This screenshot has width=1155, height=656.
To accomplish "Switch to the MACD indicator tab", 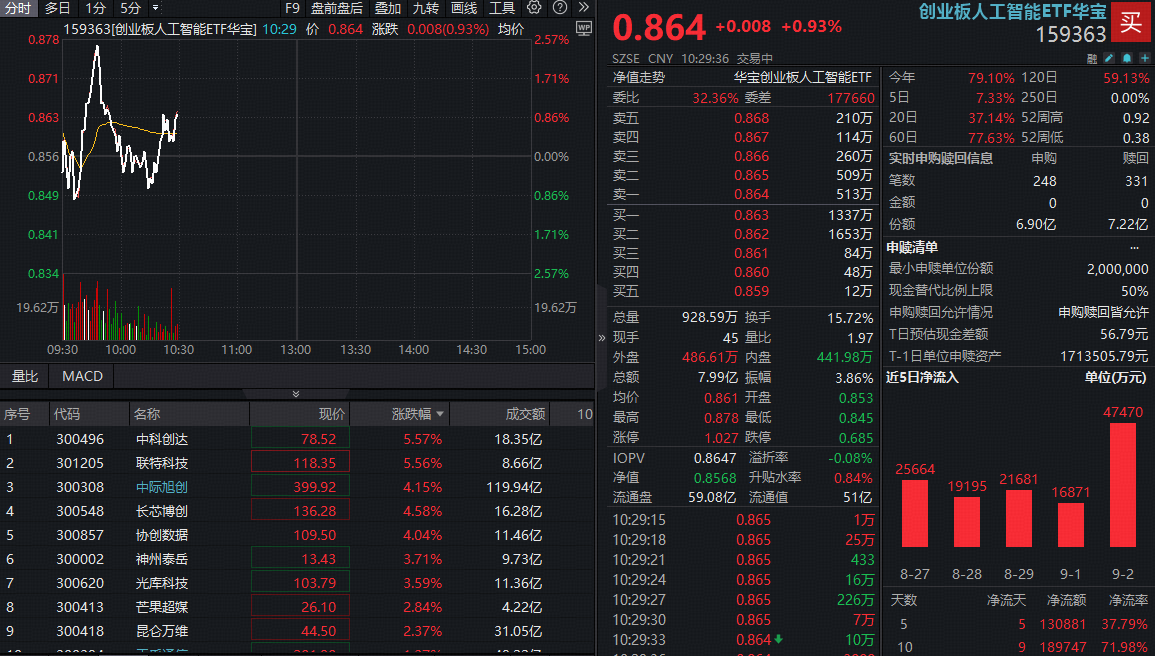I will tap(82, 376).
